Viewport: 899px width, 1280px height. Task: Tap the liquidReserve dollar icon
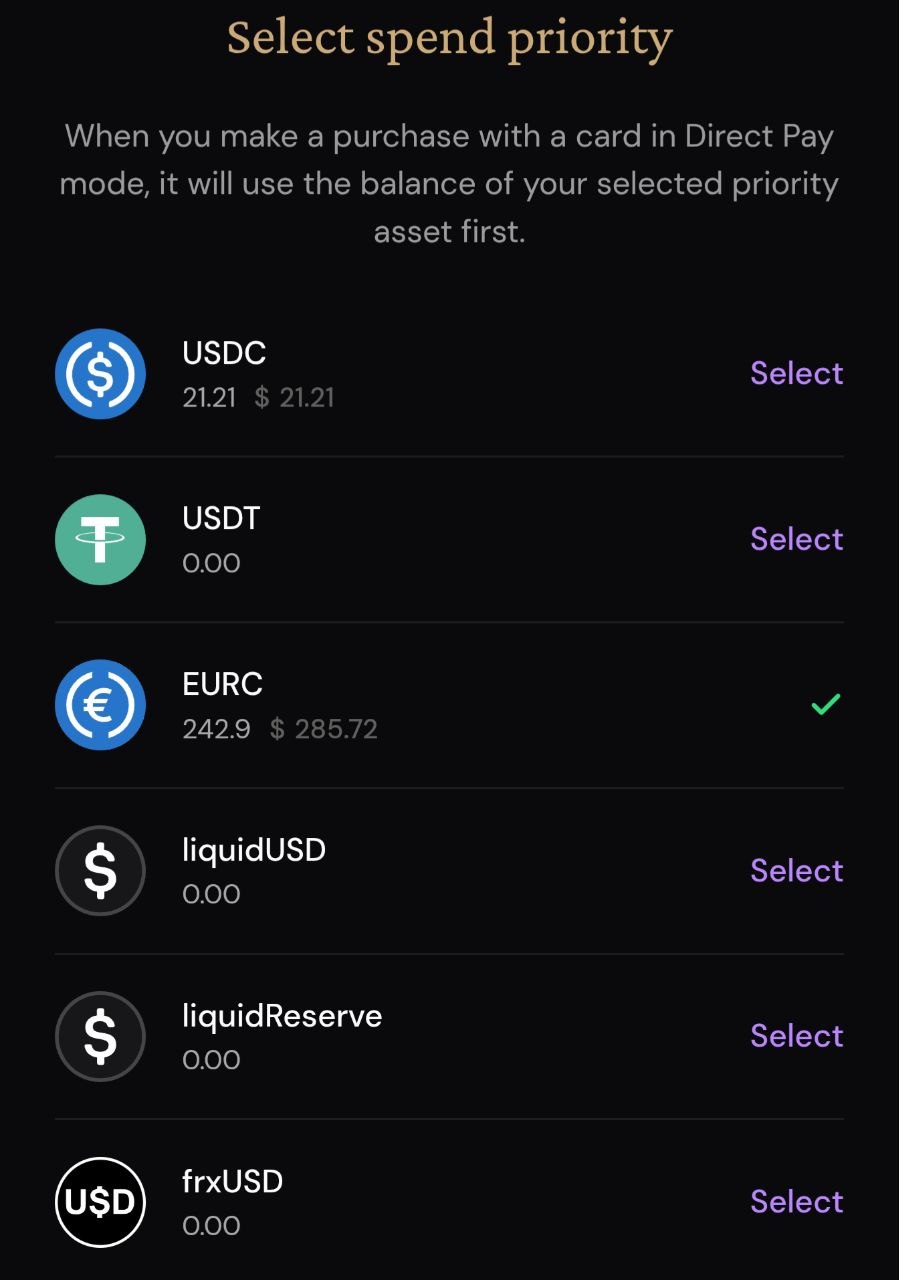[100, 1037]
